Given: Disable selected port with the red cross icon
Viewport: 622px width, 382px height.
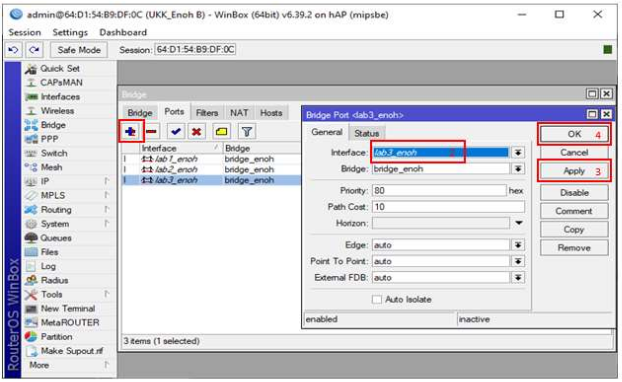Looking at the screenshot, I should pos(196,131).
